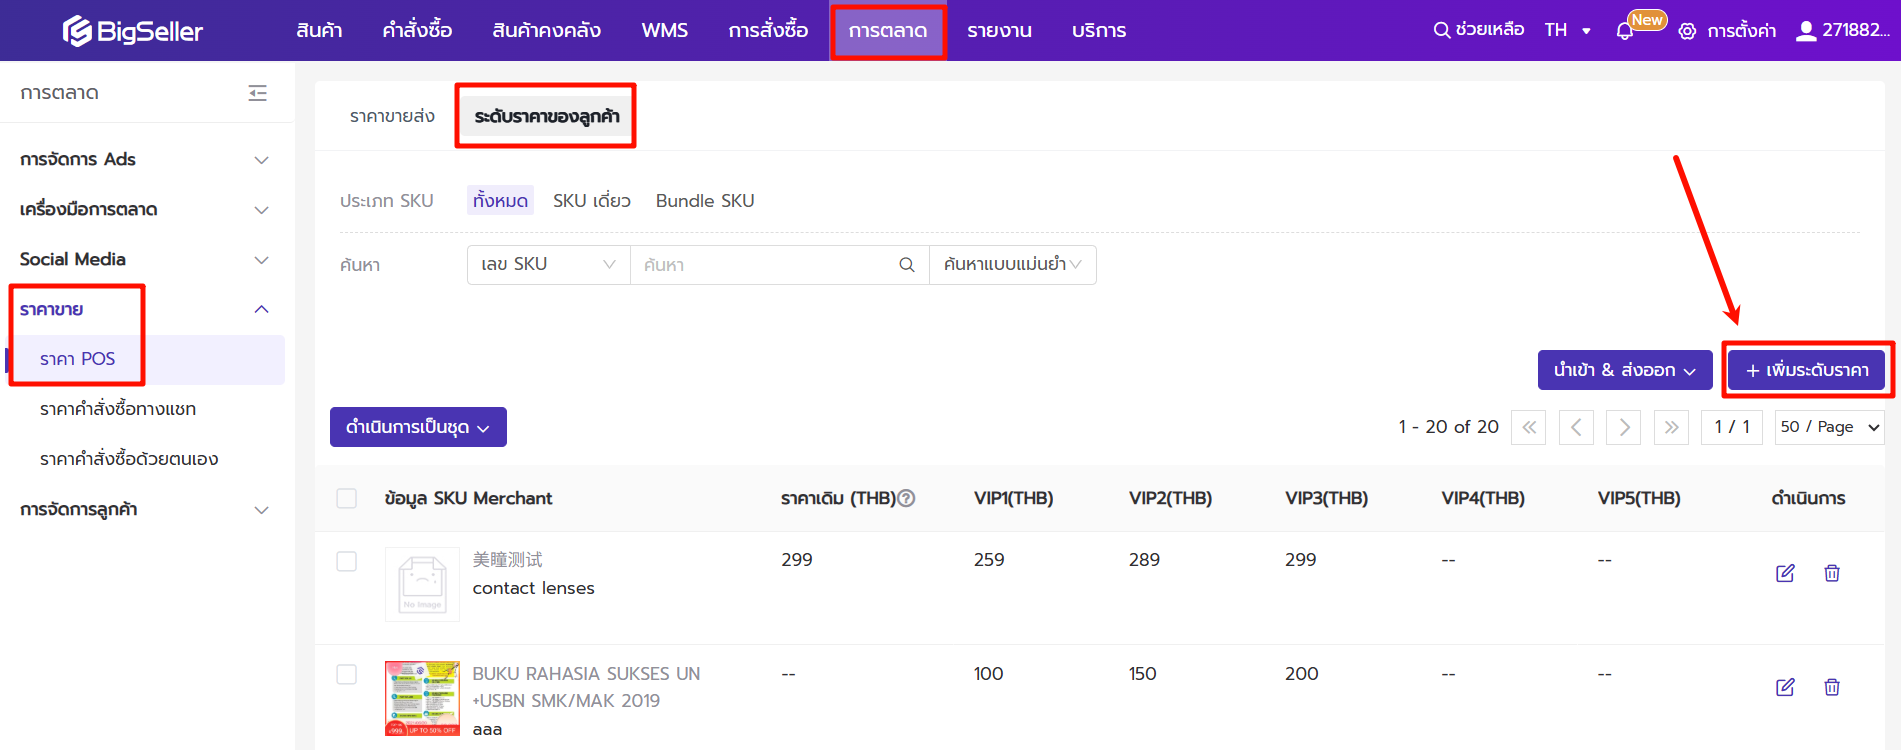Delete the contact lenses row with trash icon
The image size is (1901, 750).
tap(1831, 573)
